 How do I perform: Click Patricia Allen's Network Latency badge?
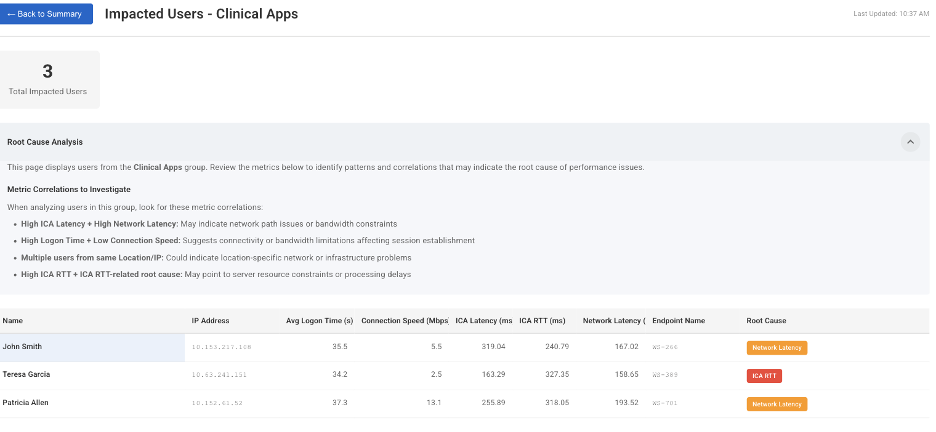click(x=777, y=404)
